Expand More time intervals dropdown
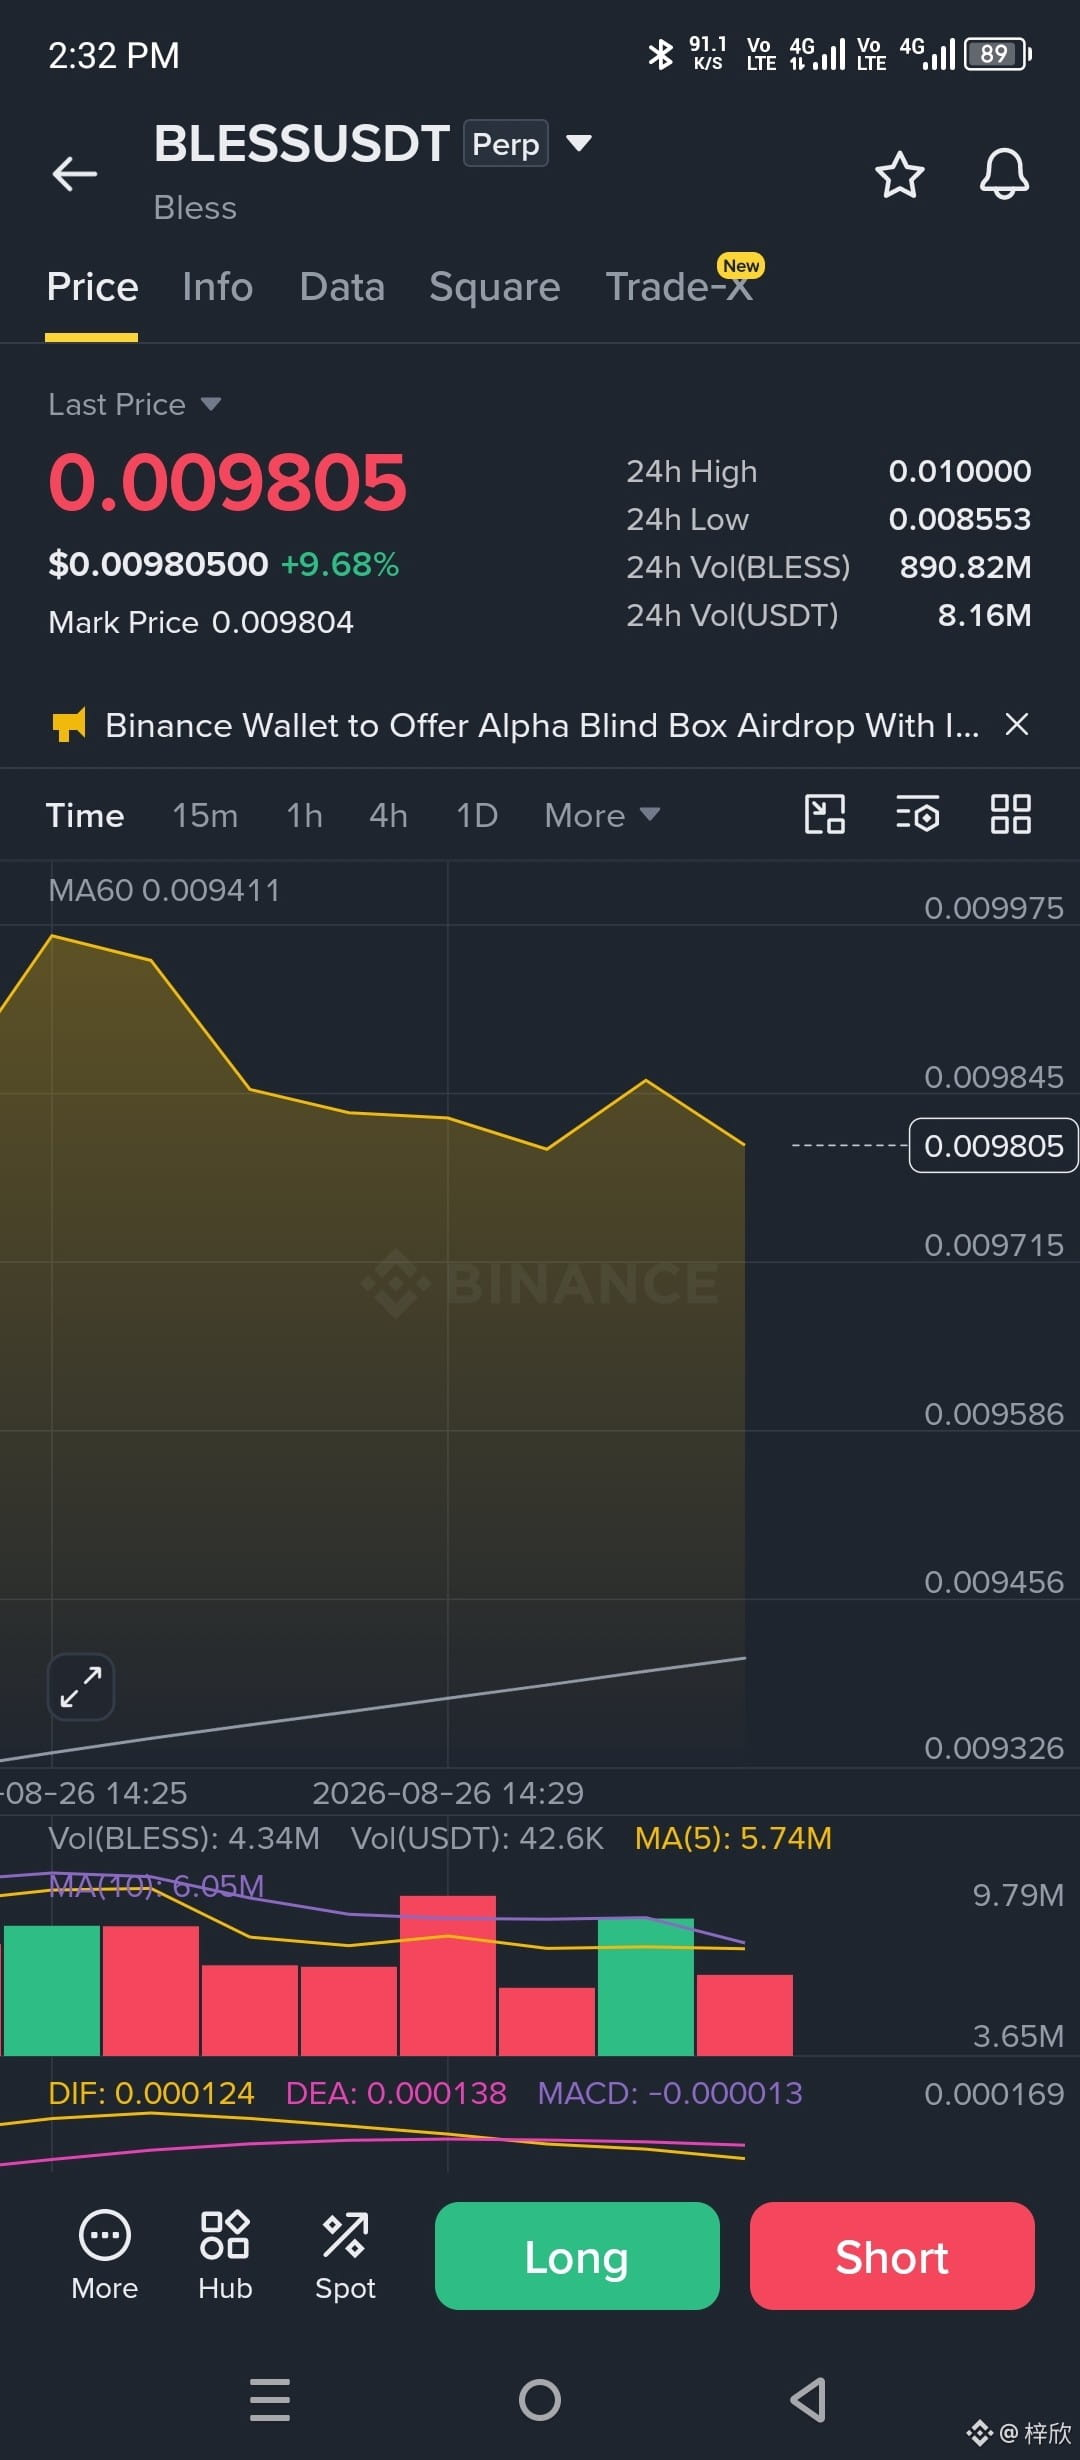The image size is (1080, 2460). [602, 815]
